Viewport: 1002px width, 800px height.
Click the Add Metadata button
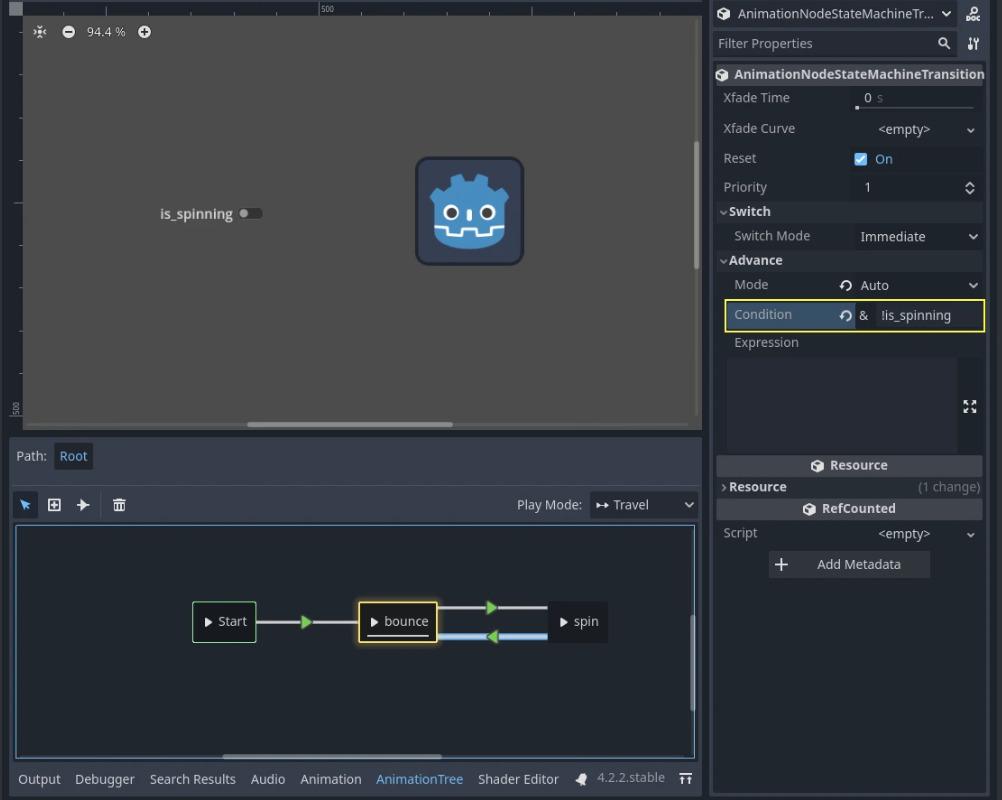coord(848,565)
